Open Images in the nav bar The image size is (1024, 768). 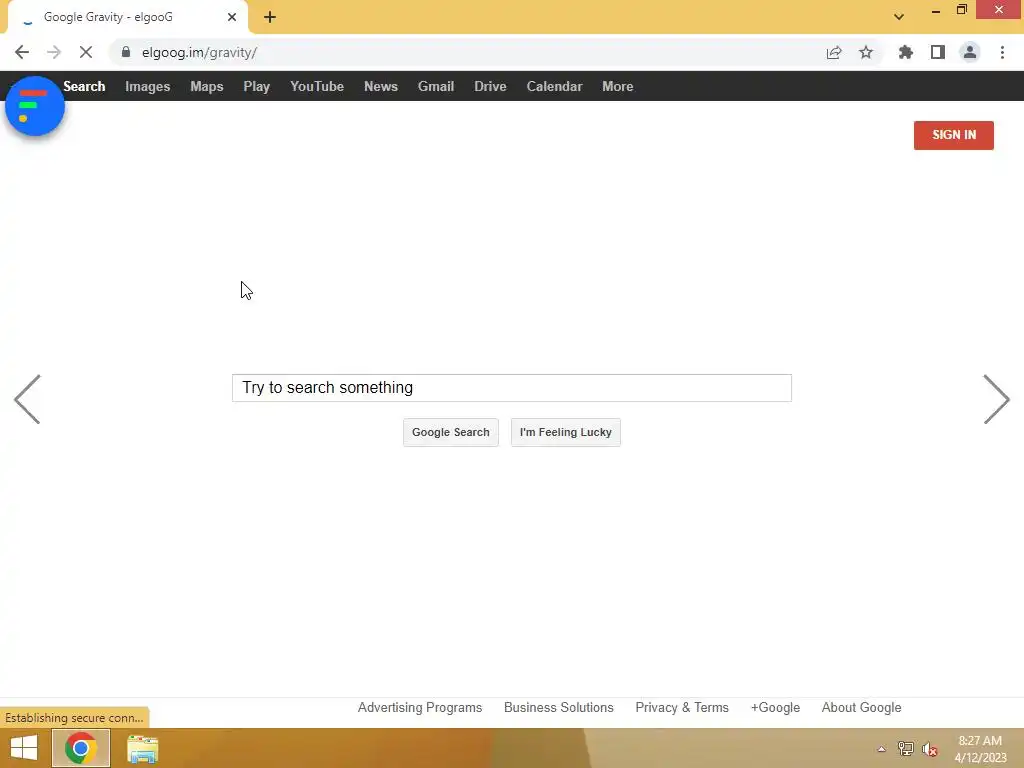148,86
